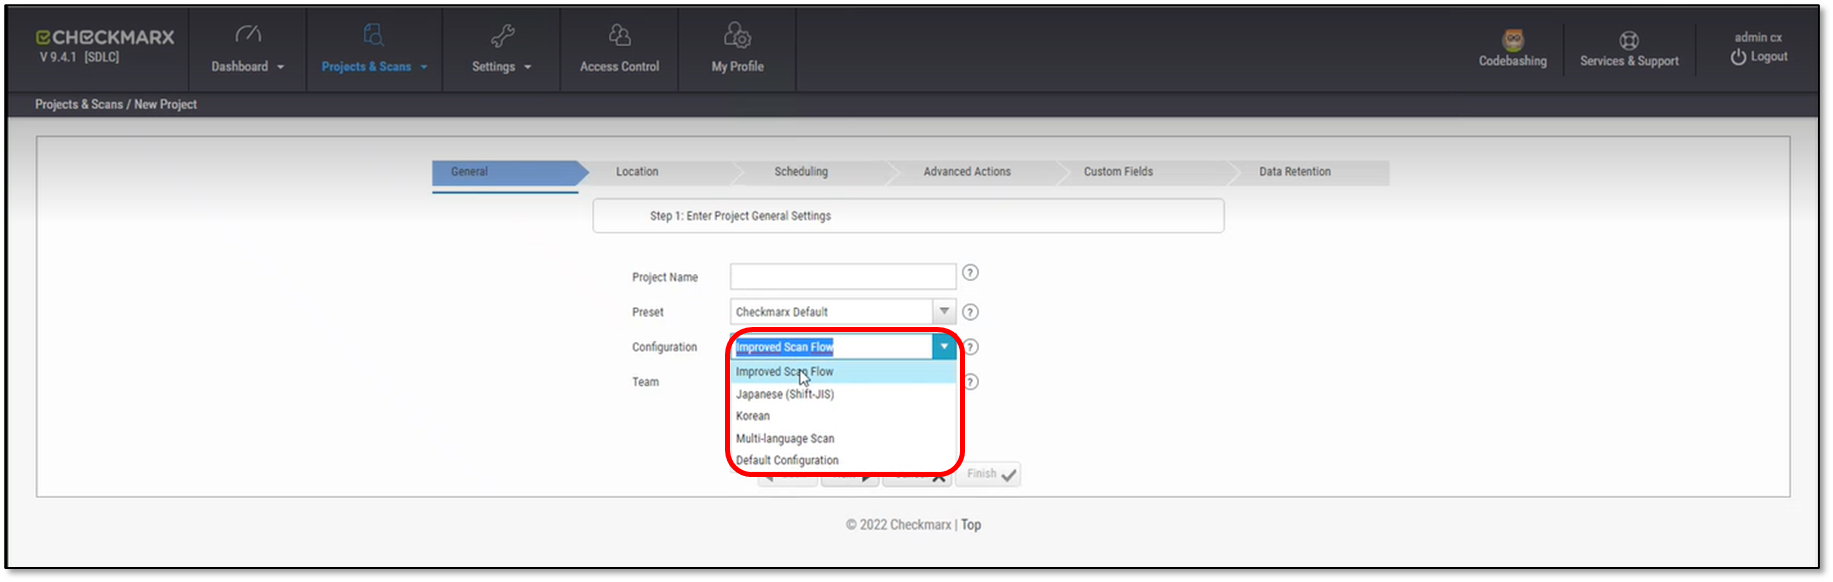The image size is (1833, 582).
Task: Click the Codebashing link
Action: click(x=1513, y=61)
